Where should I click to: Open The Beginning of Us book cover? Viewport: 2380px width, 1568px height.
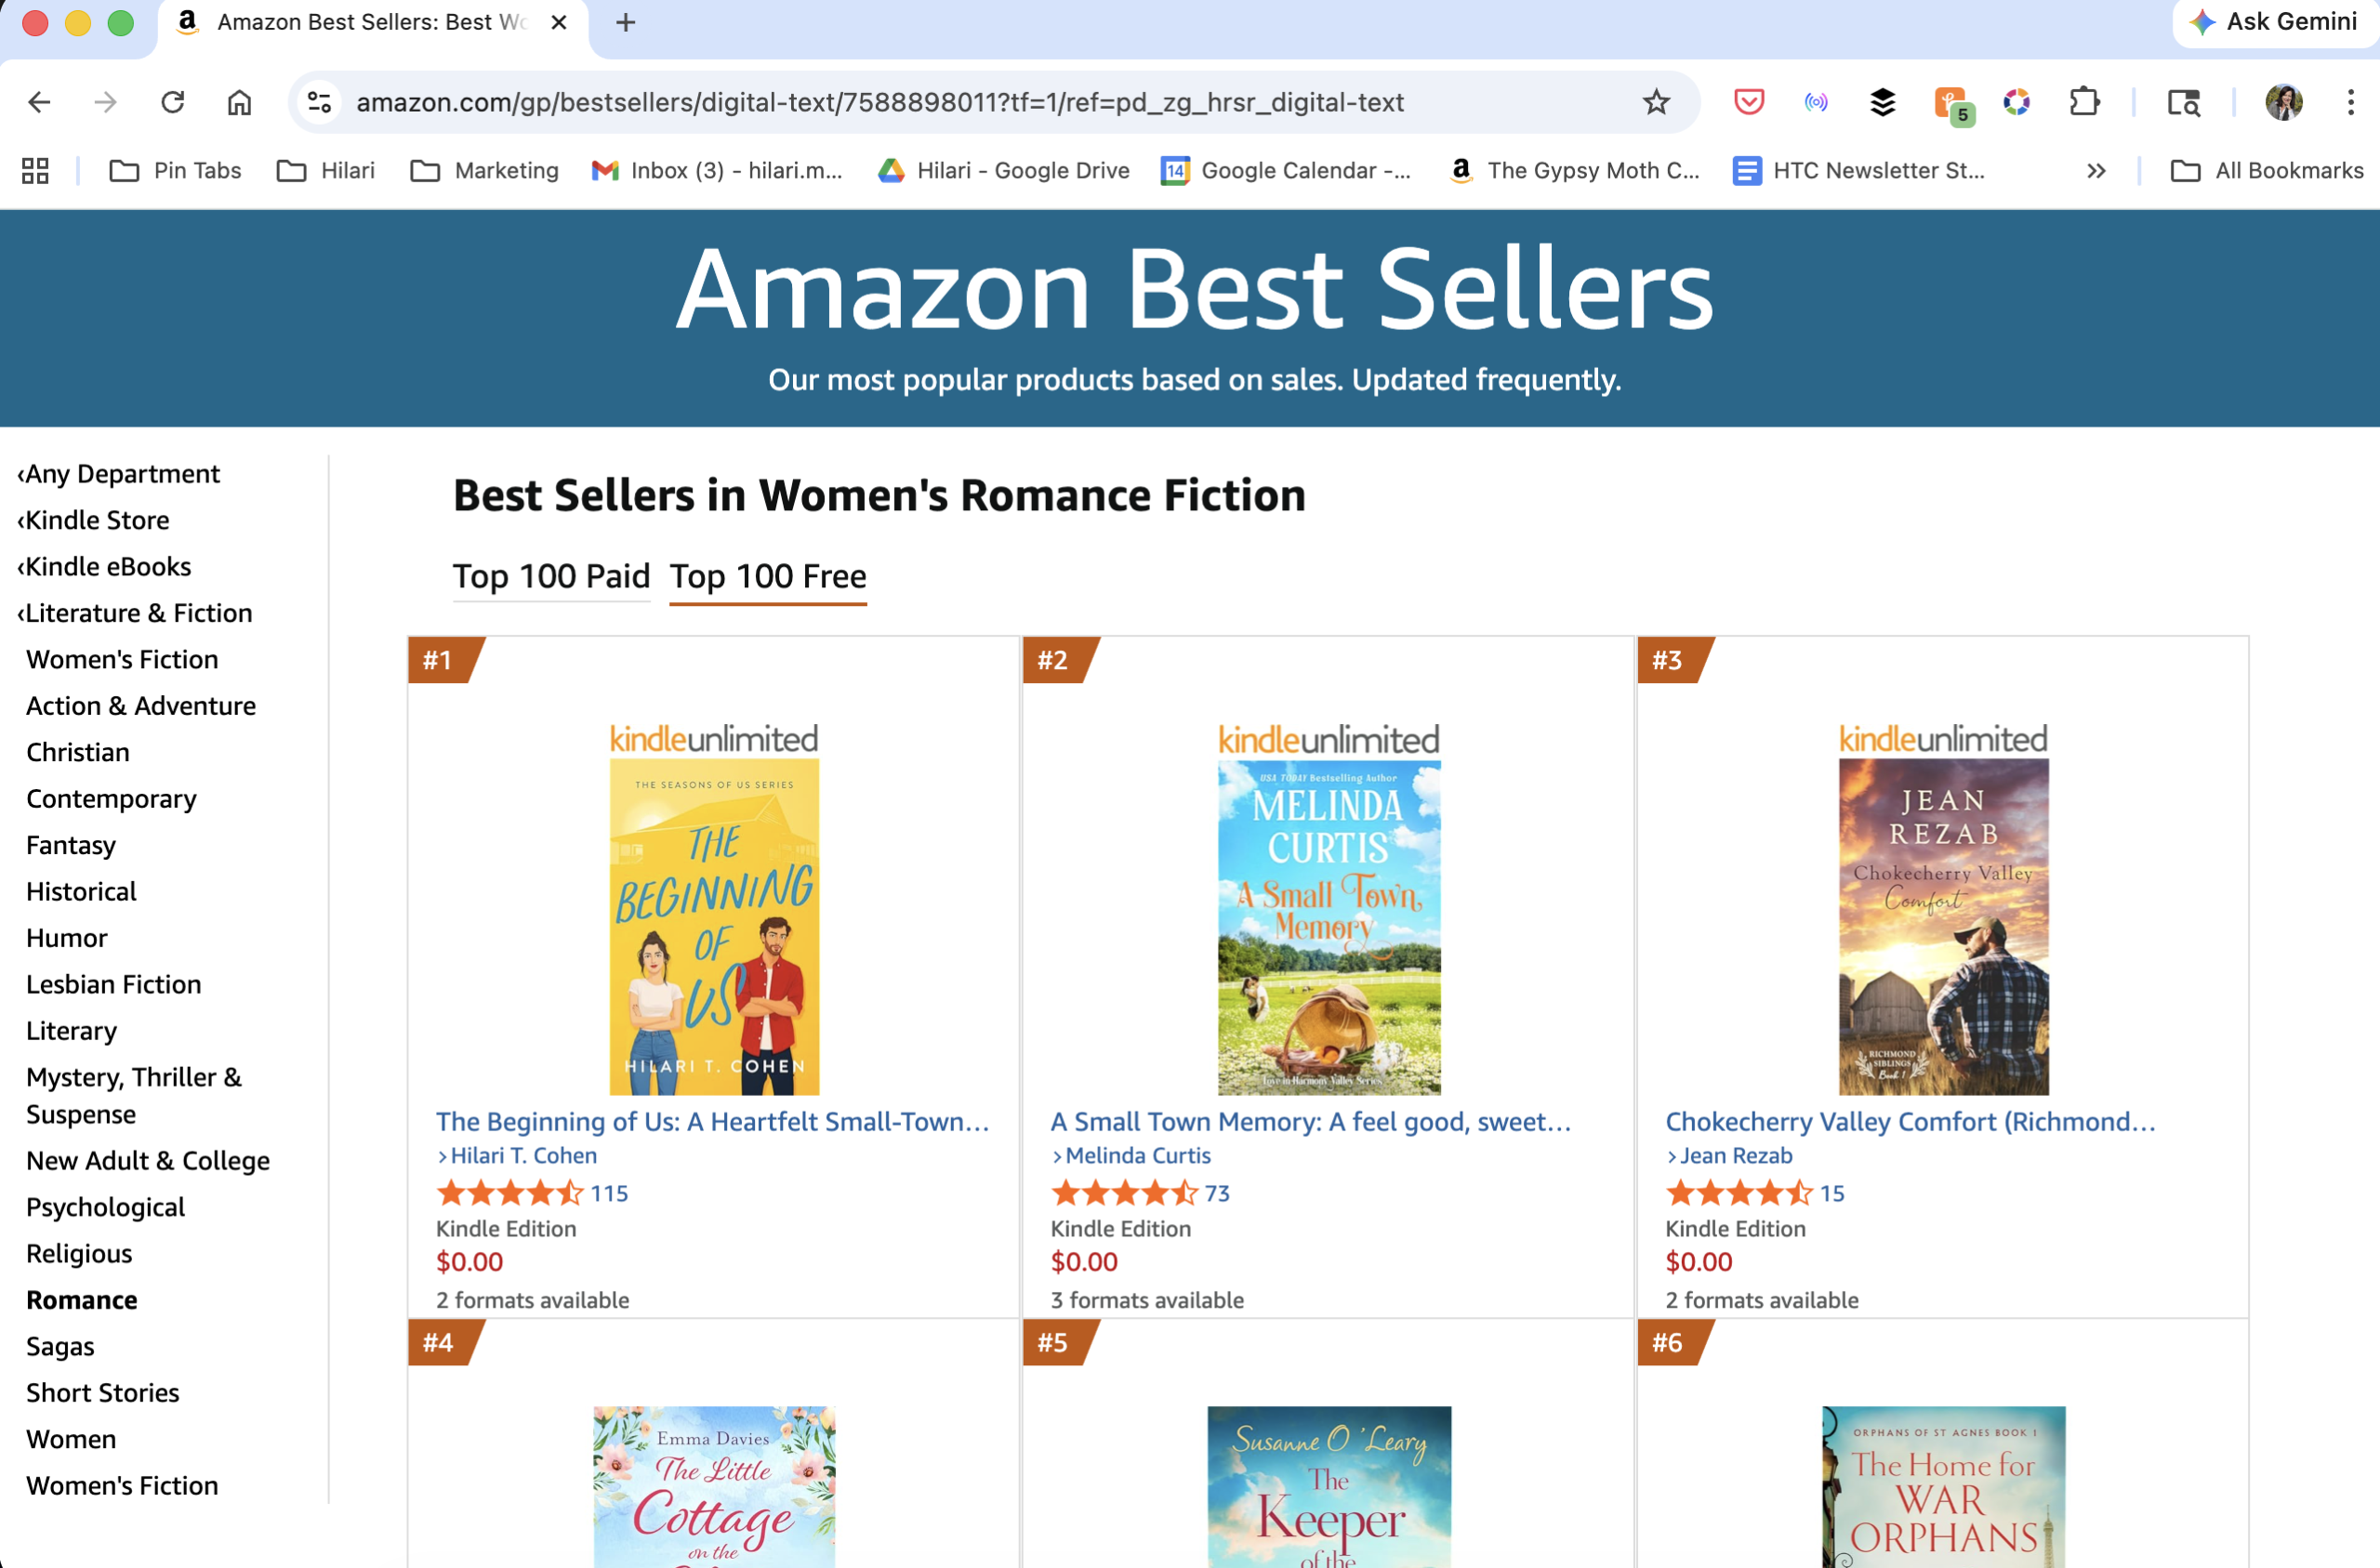click(714, 926)
